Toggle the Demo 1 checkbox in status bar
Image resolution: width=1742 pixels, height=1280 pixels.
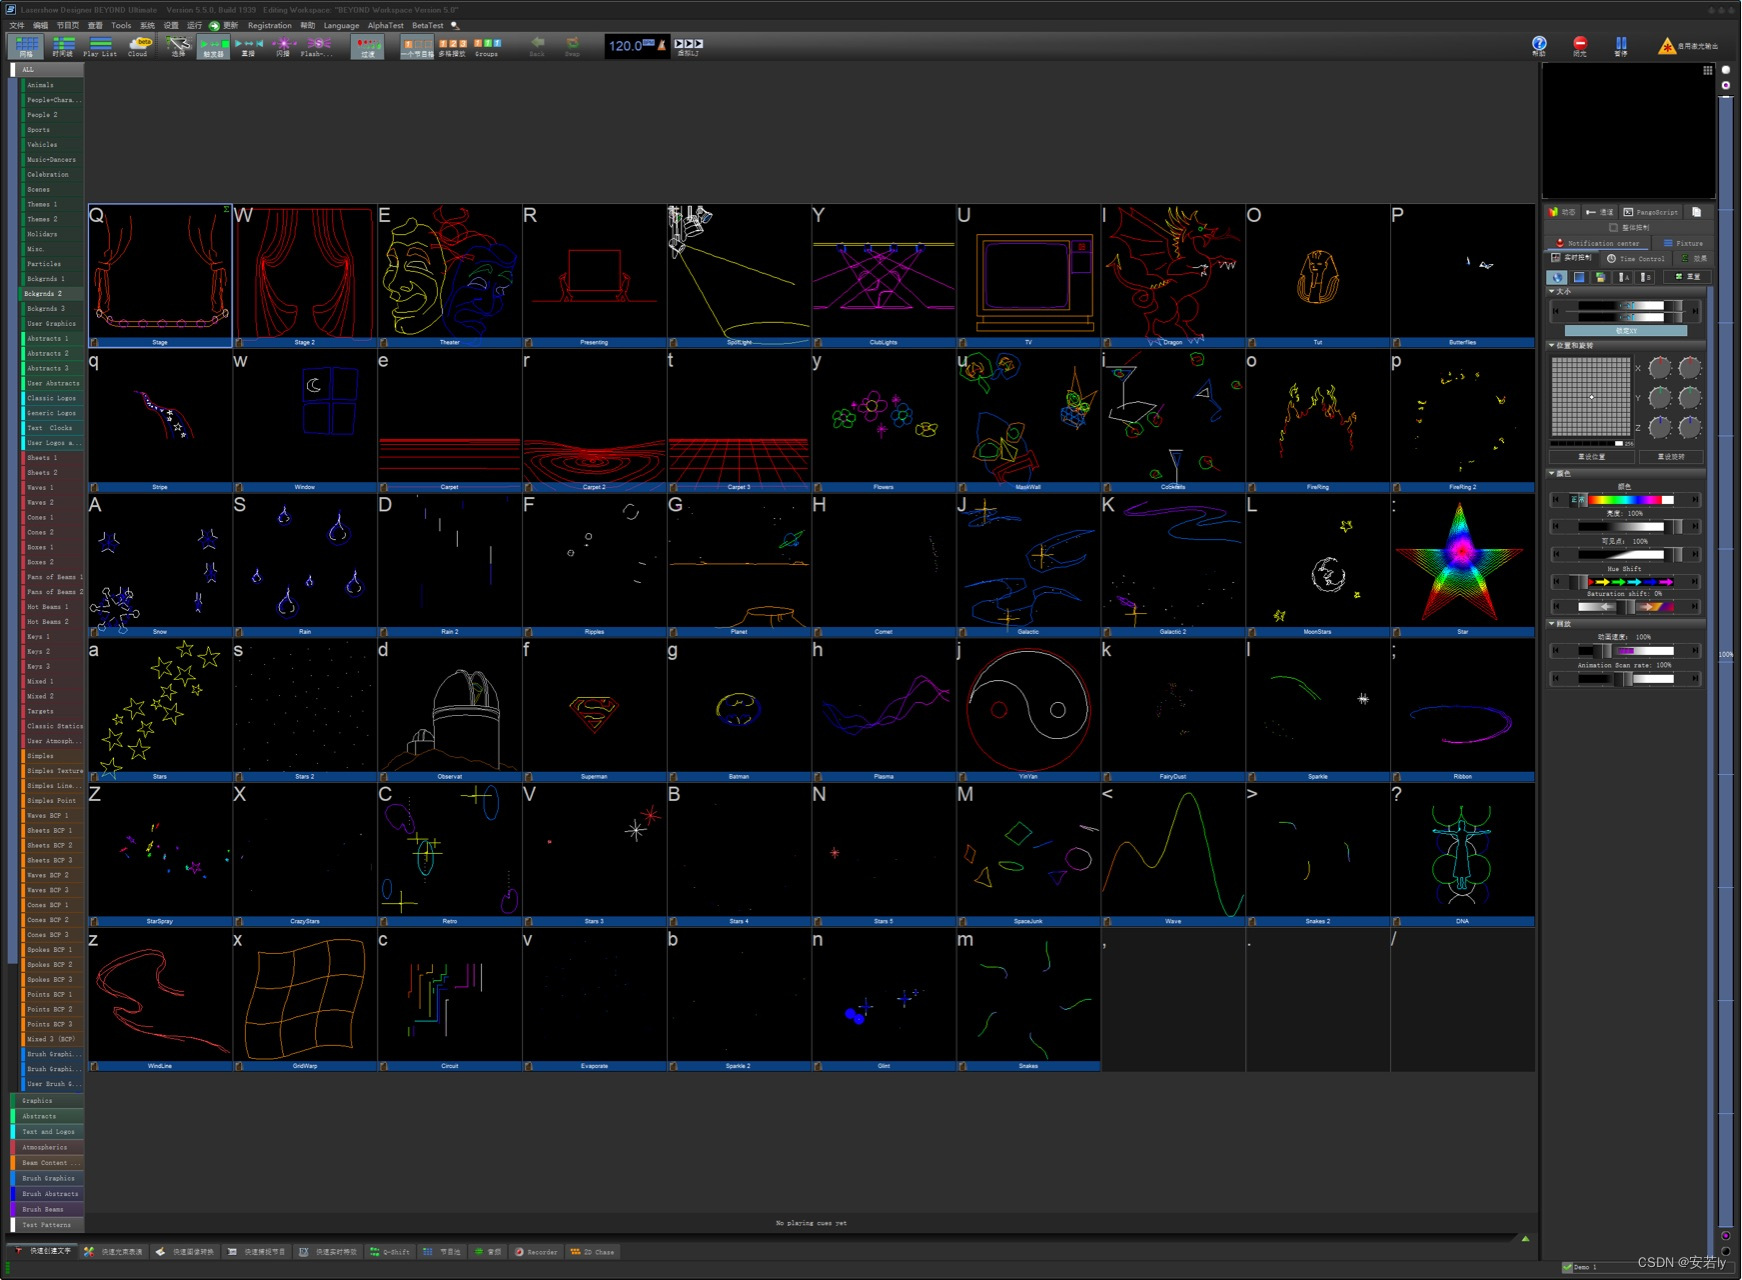1567,1267
